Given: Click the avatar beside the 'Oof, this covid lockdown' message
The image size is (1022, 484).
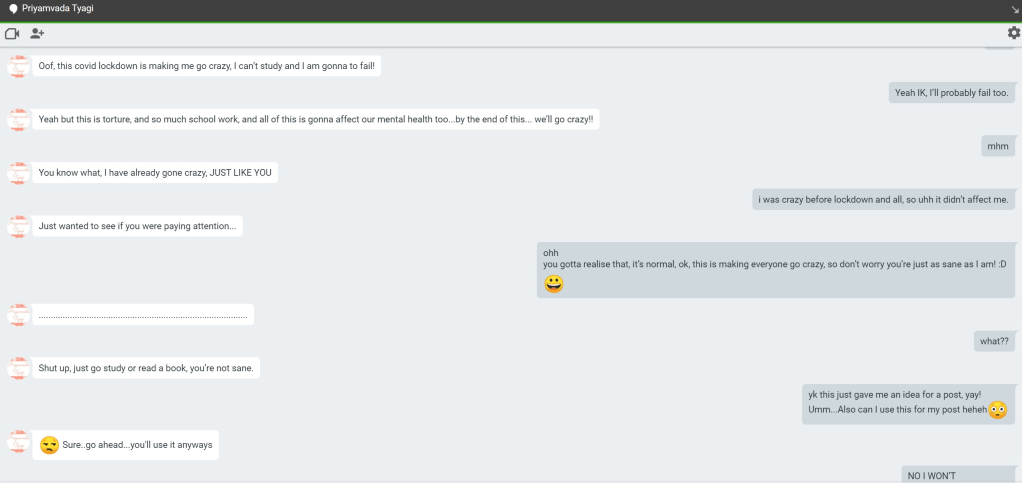Looking at the screenshot, I should pos(18,67).
